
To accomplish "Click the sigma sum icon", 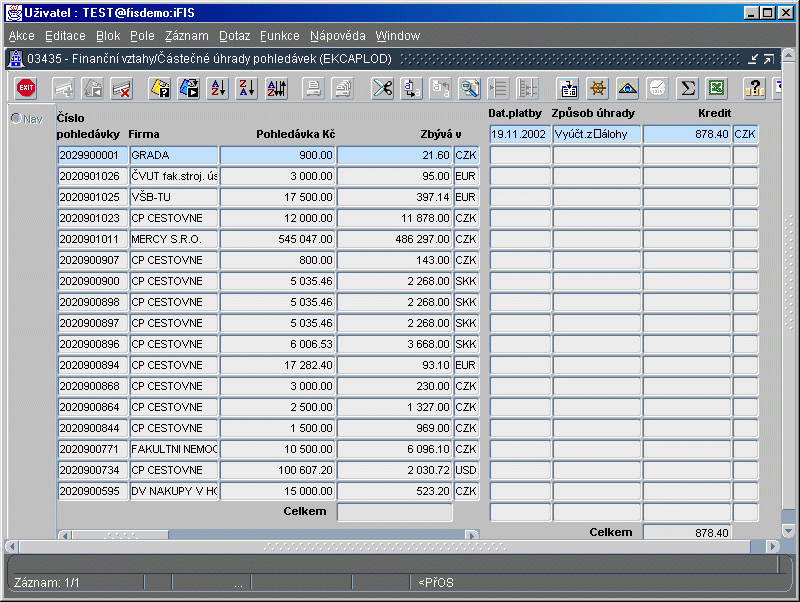I will 687,88.
